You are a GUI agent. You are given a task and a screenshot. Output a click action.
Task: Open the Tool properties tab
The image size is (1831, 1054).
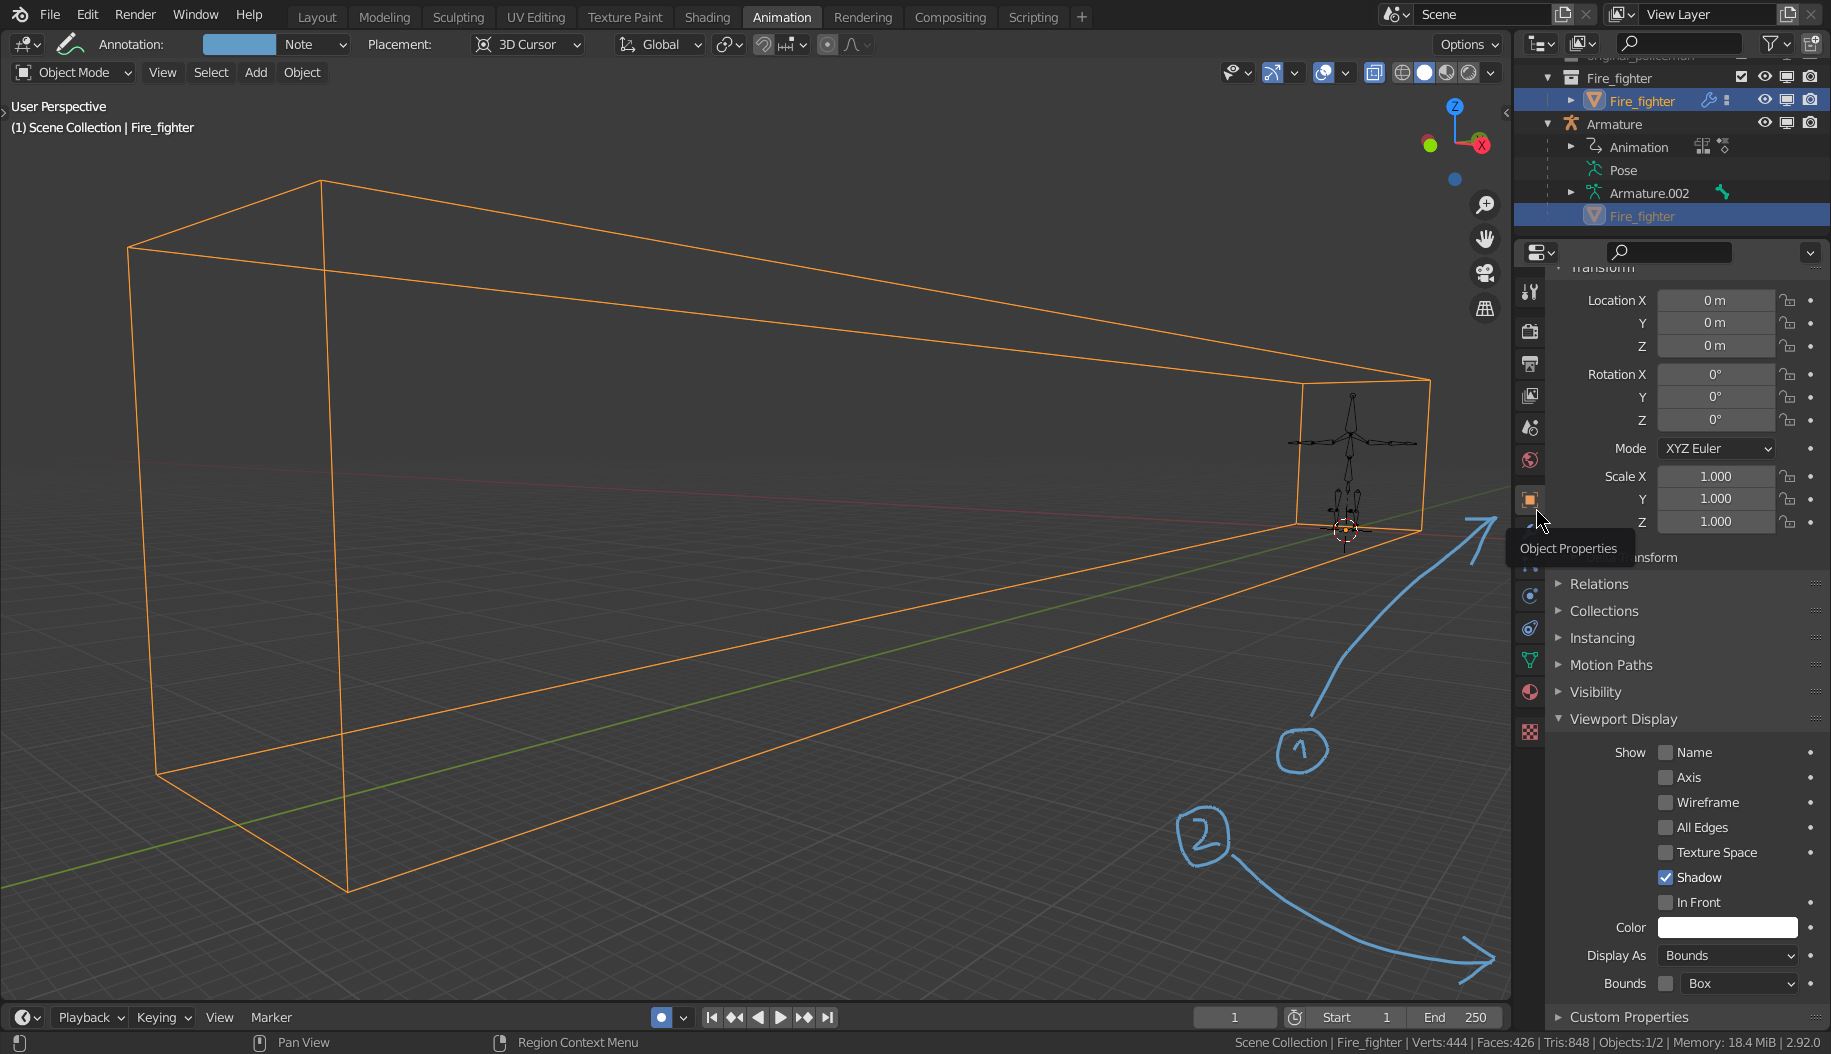(x=1529, y=292)
